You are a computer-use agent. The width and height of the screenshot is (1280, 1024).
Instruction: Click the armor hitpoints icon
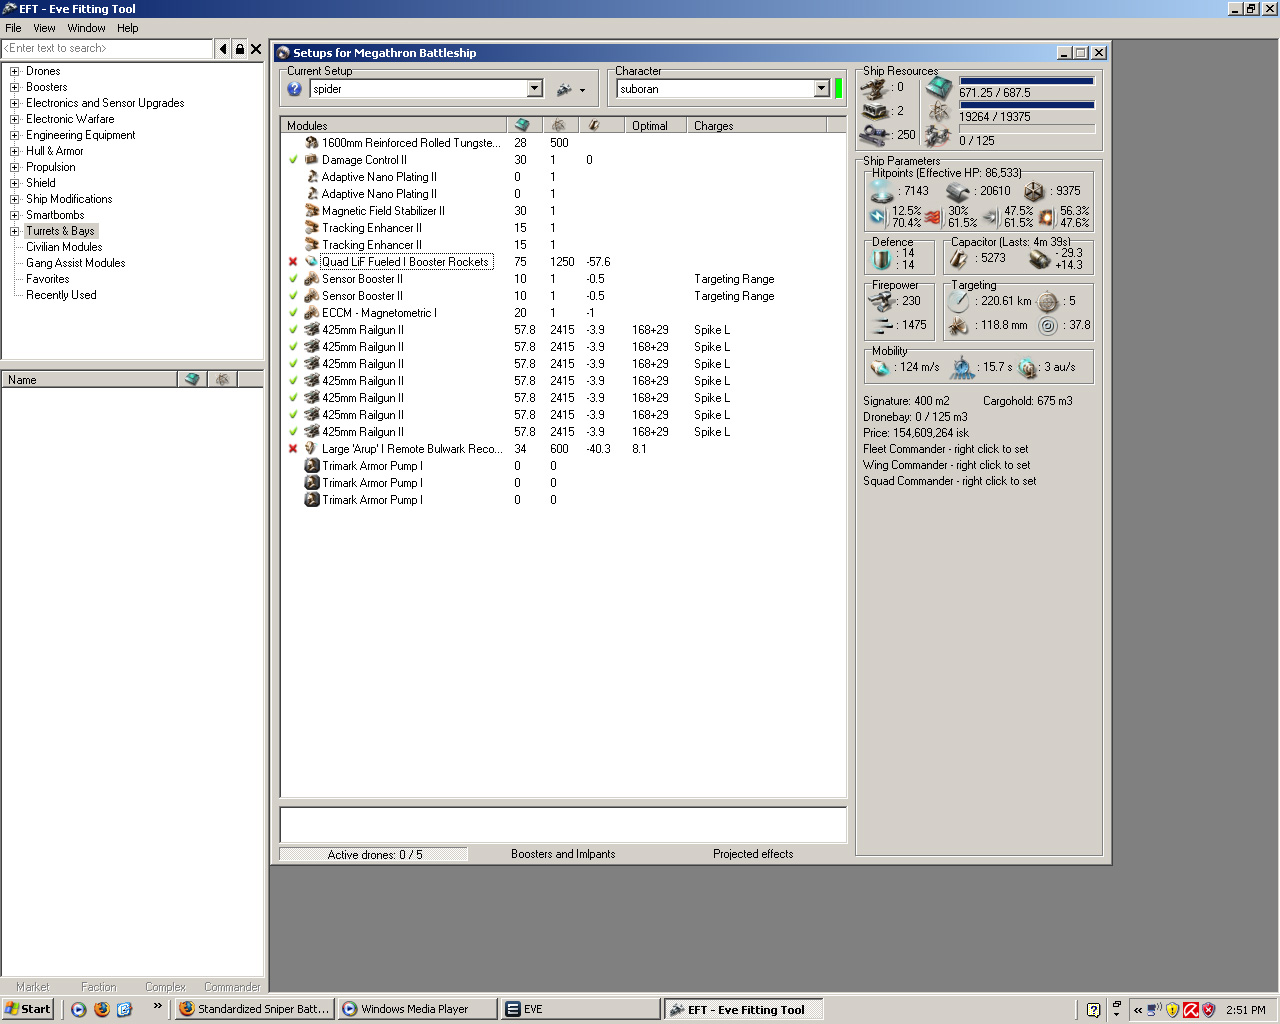tap(958, 191)
